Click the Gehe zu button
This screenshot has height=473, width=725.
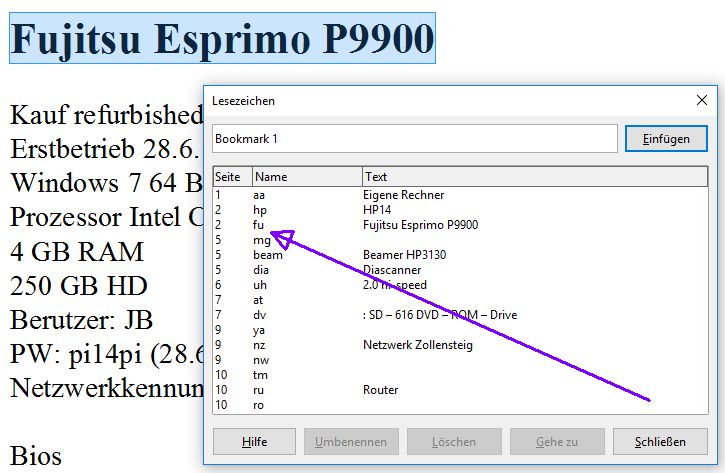[557, 442]
